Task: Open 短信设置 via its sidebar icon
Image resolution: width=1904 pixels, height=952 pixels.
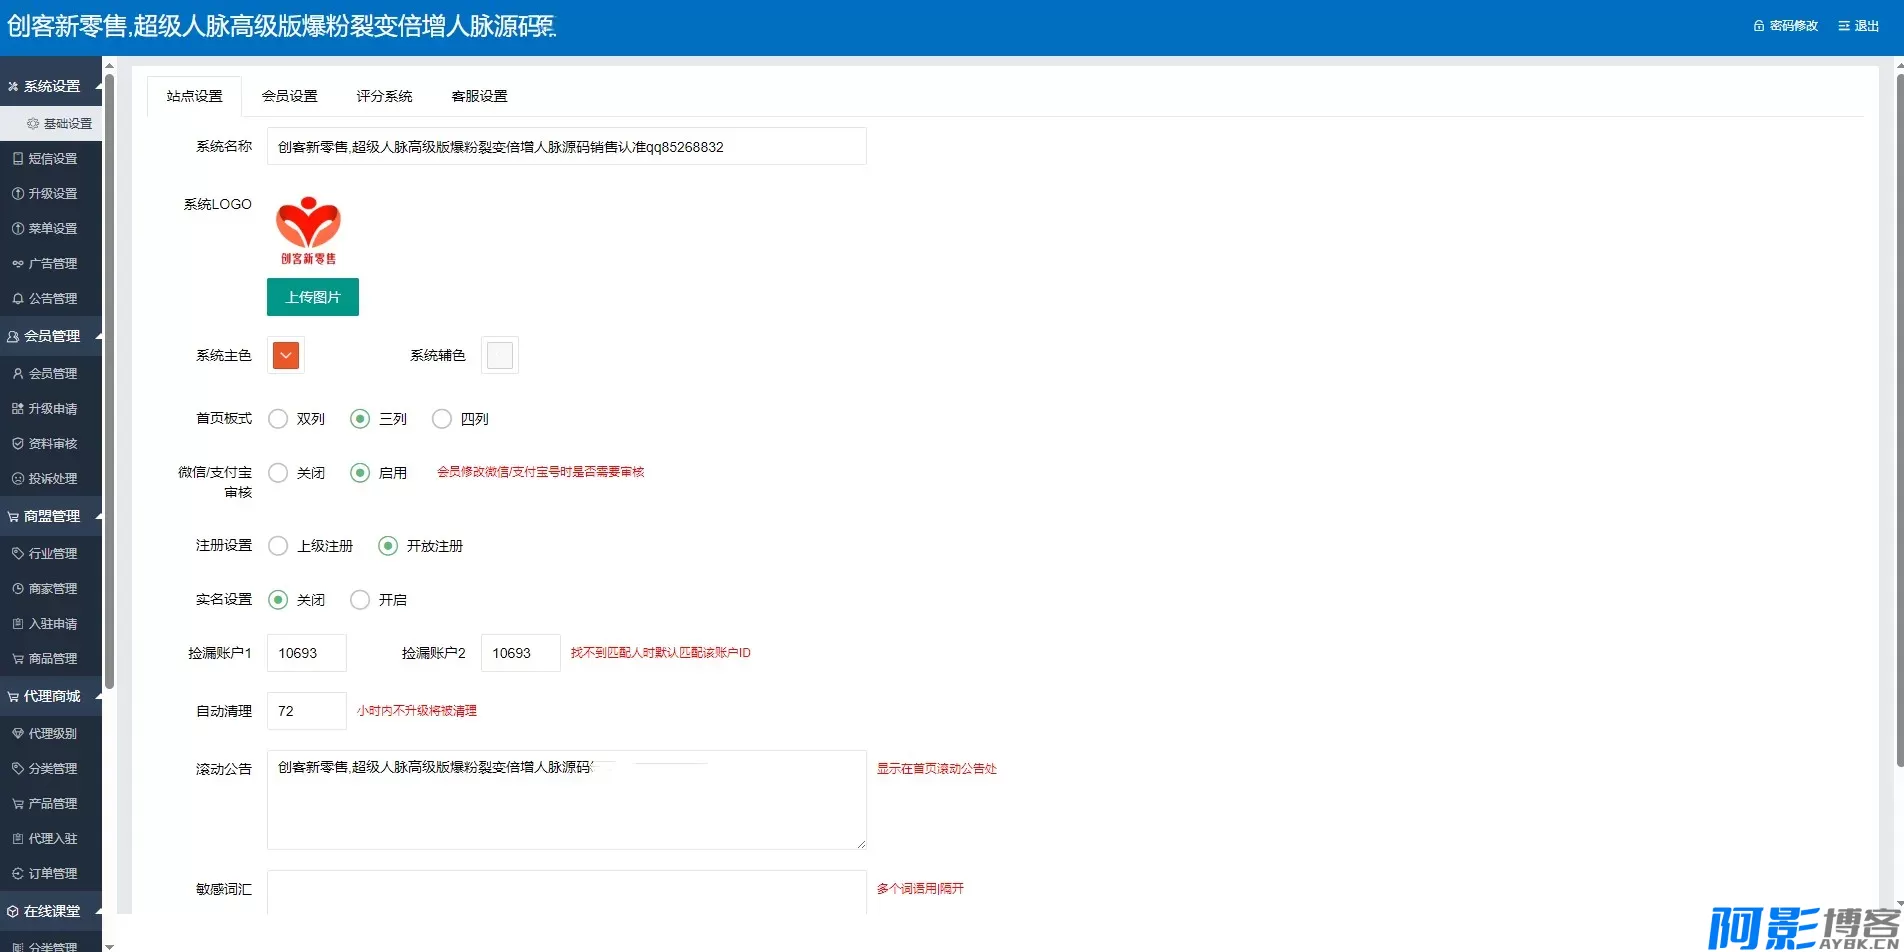Action: coord(18,159)
